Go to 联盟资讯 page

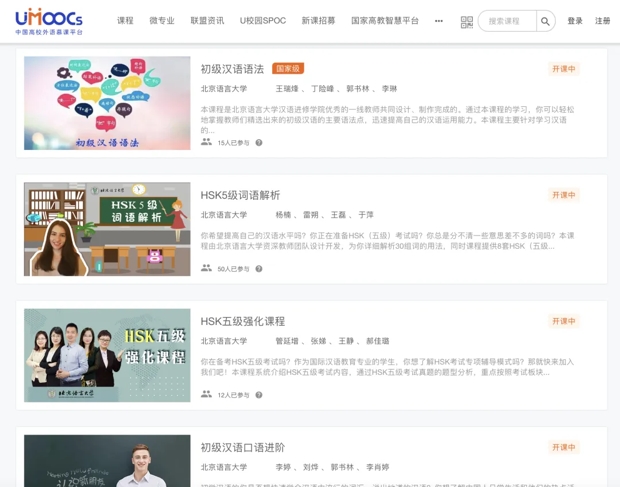207,21
